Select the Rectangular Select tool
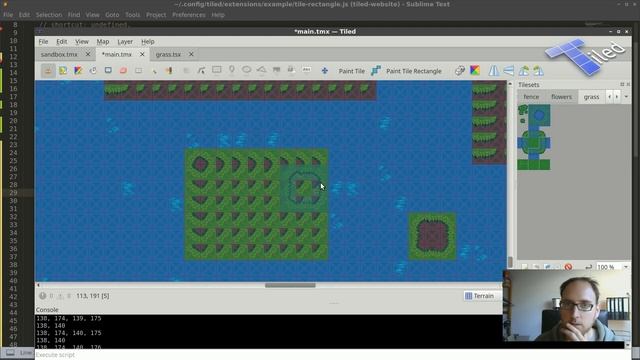Viewport: 640px width, 360px height. 138,71
